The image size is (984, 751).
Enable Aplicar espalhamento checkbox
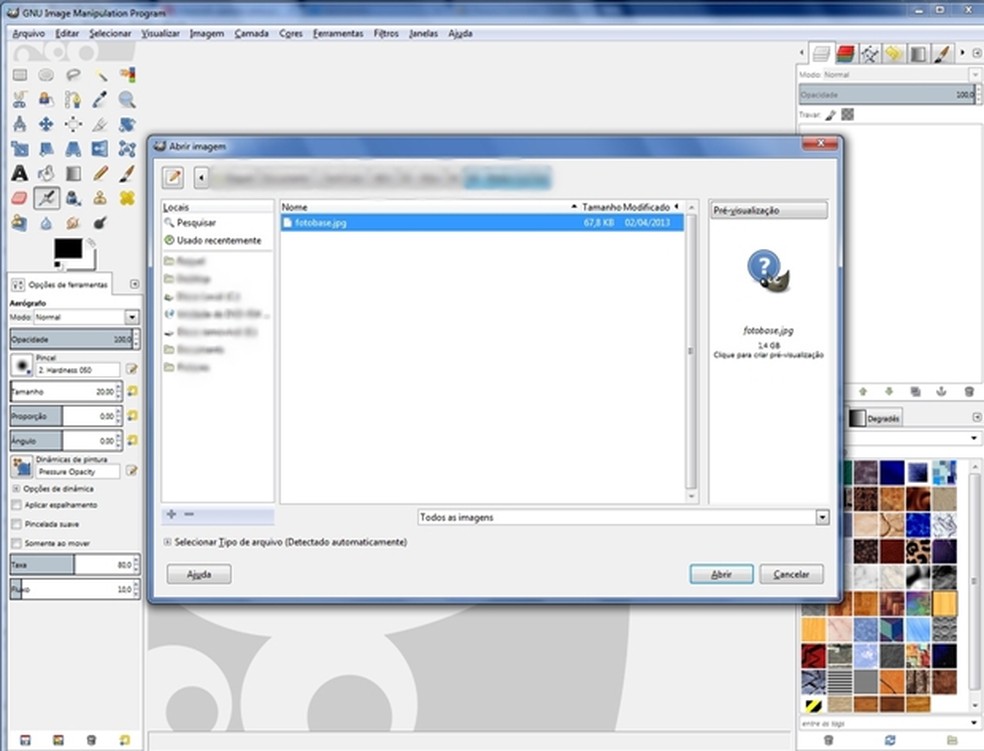click(x=17, y=505)
